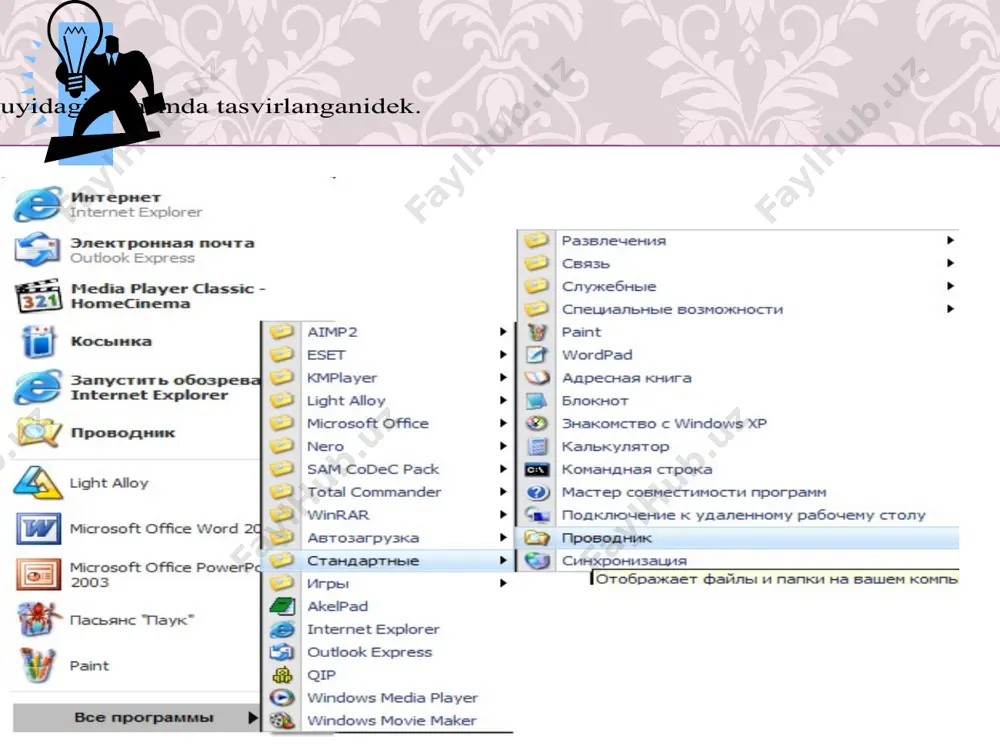Open the Light Alloy icon in recent programs

(x=37, y=483)
